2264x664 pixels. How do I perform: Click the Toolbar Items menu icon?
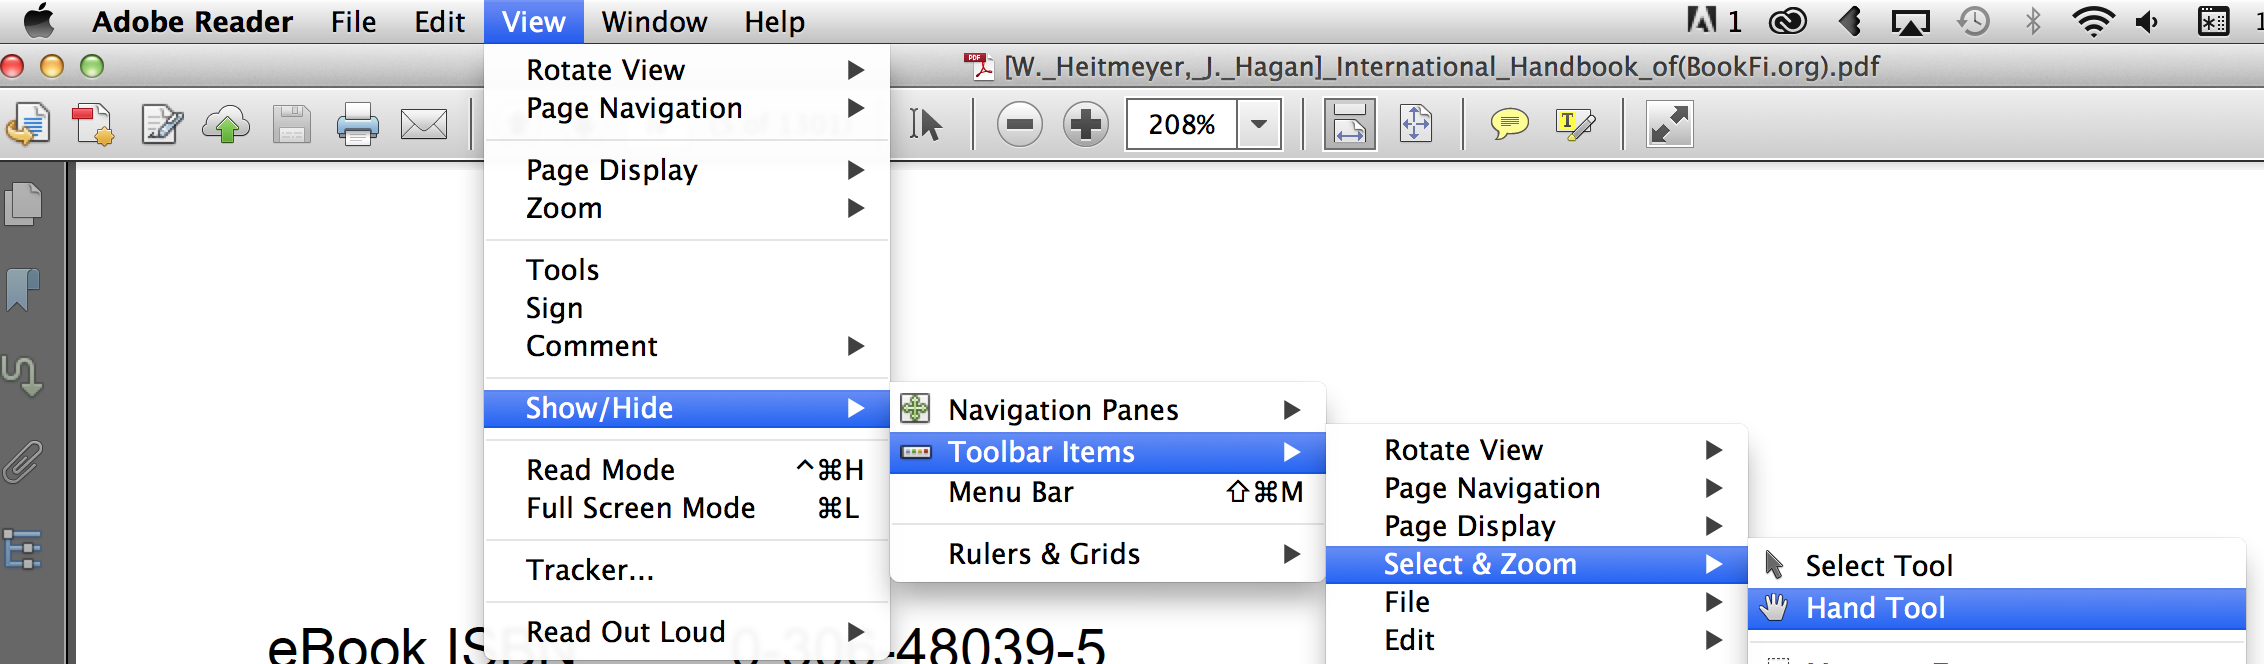[916, 452]
